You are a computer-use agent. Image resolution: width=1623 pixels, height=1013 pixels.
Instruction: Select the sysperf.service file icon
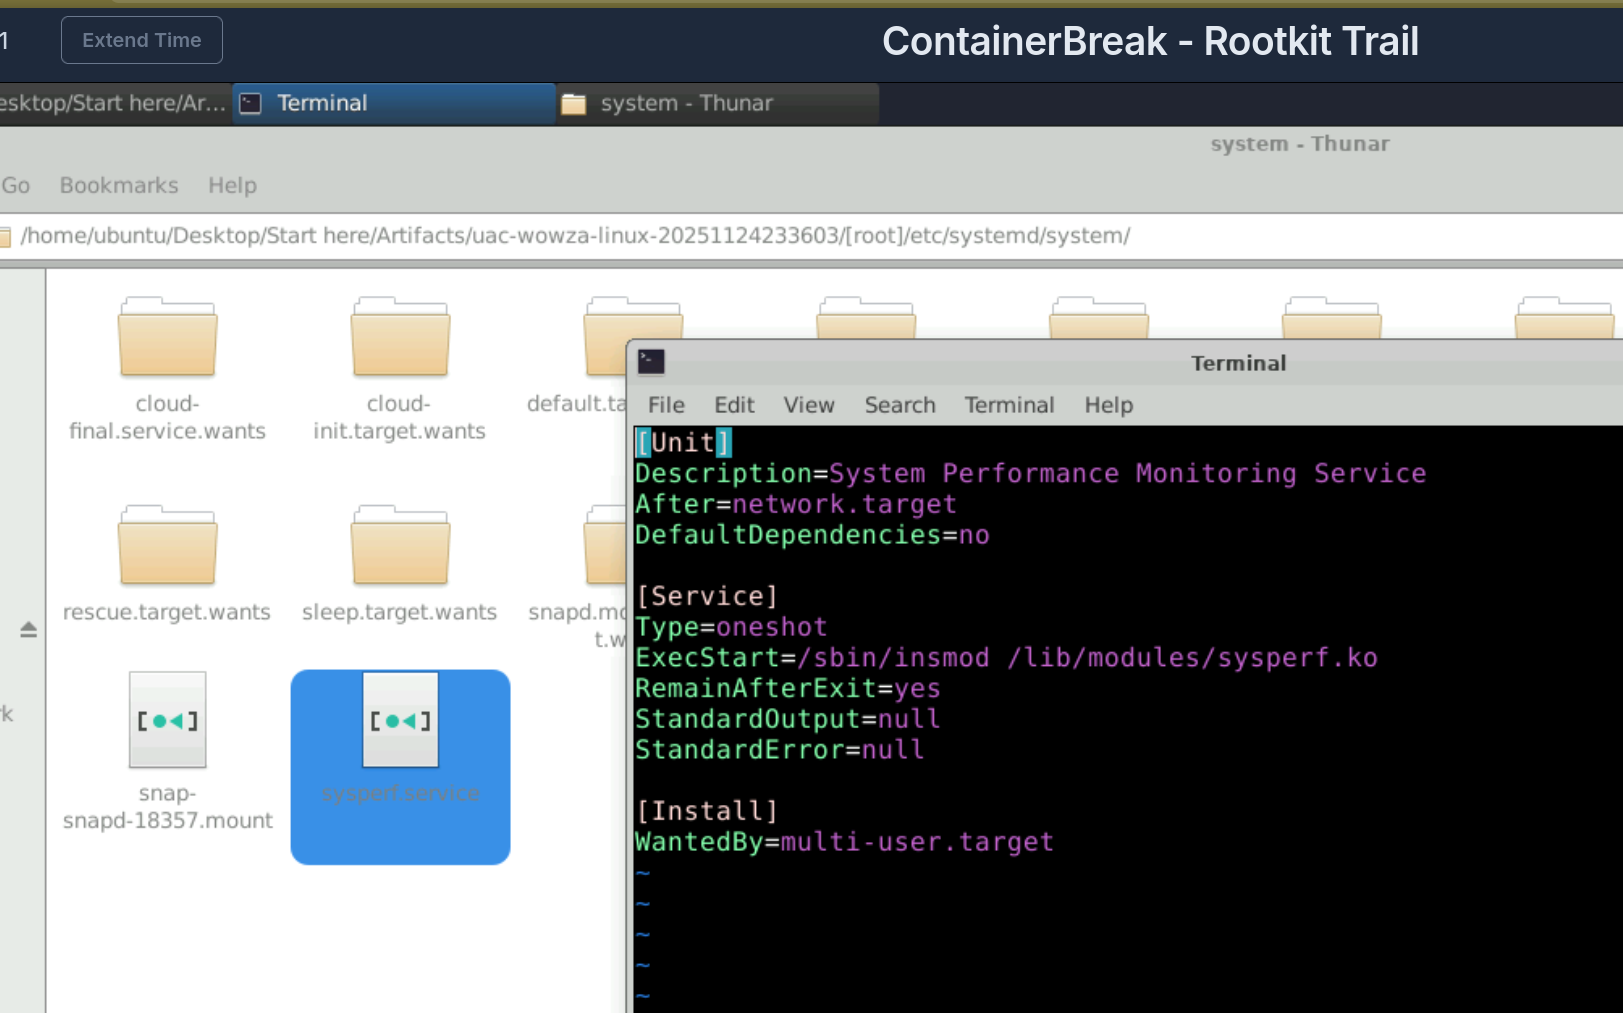[x=400, y=720]
